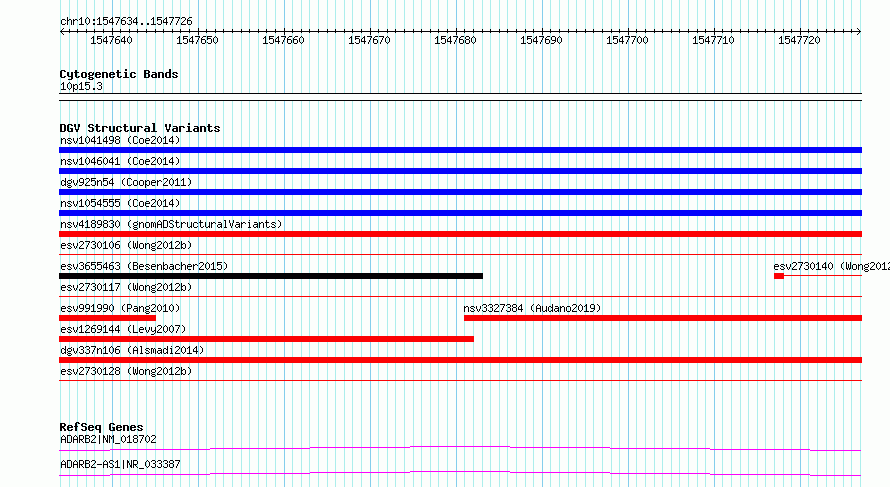The image size is (890, 487).
Task: Click ruler position 1547650
Action: tap(197, 40)
